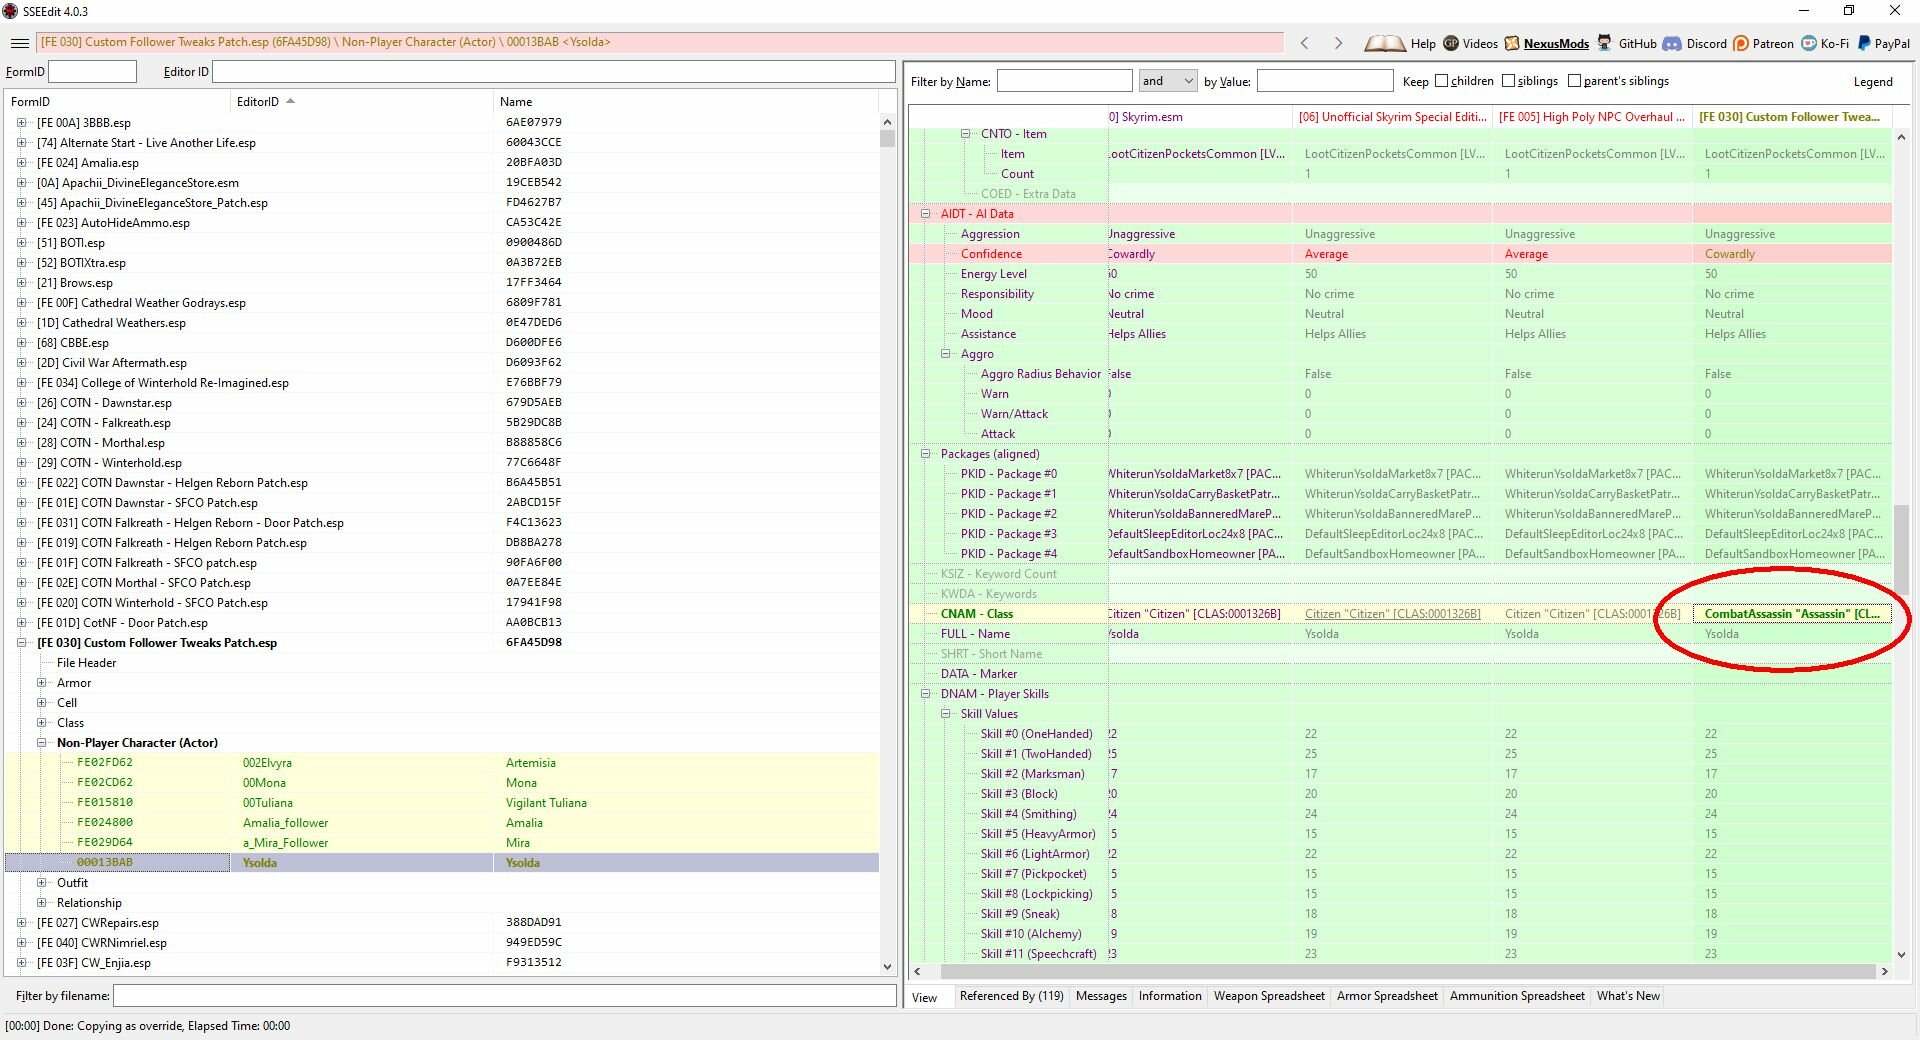This screenshot has height=1040, width=1920.
Task: Enable the parent's siblings checkbox
Action: [1574, 81]
